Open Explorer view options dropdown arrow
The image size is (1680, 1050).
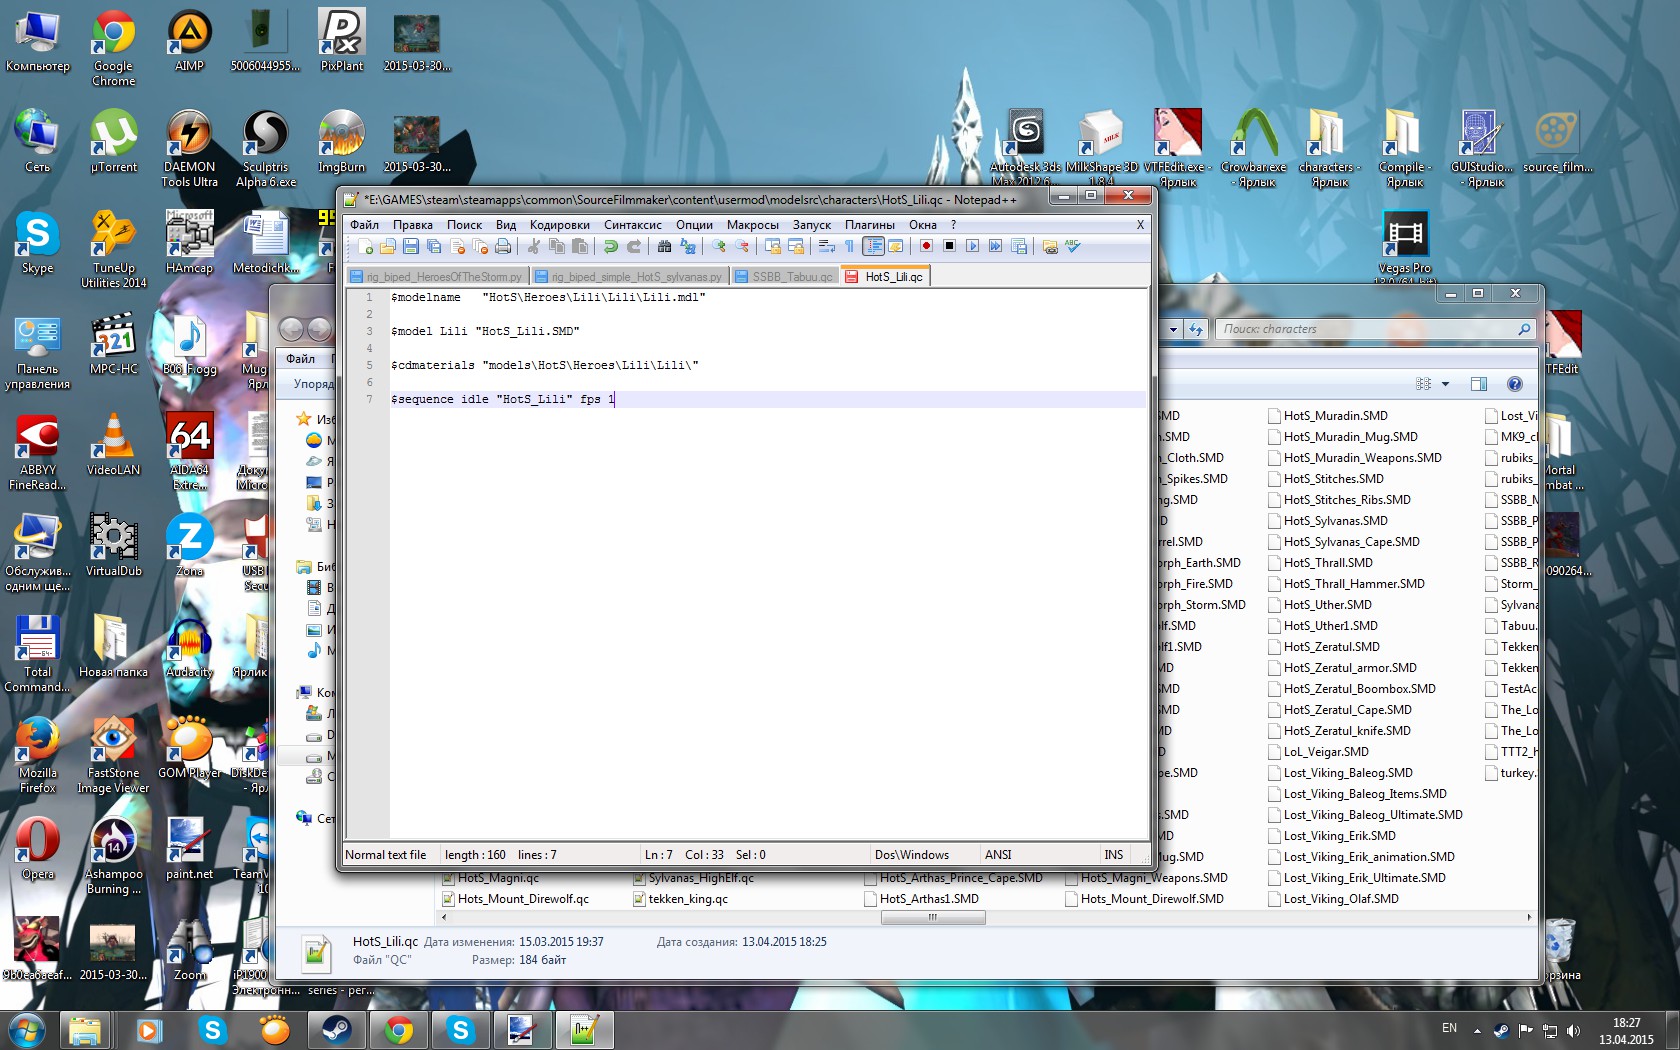click(1445, 384)
